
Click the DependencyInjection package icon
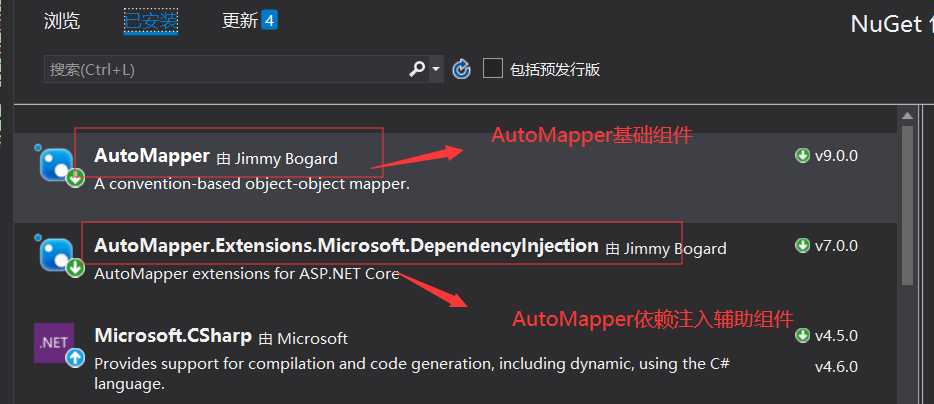click(60, 256)
